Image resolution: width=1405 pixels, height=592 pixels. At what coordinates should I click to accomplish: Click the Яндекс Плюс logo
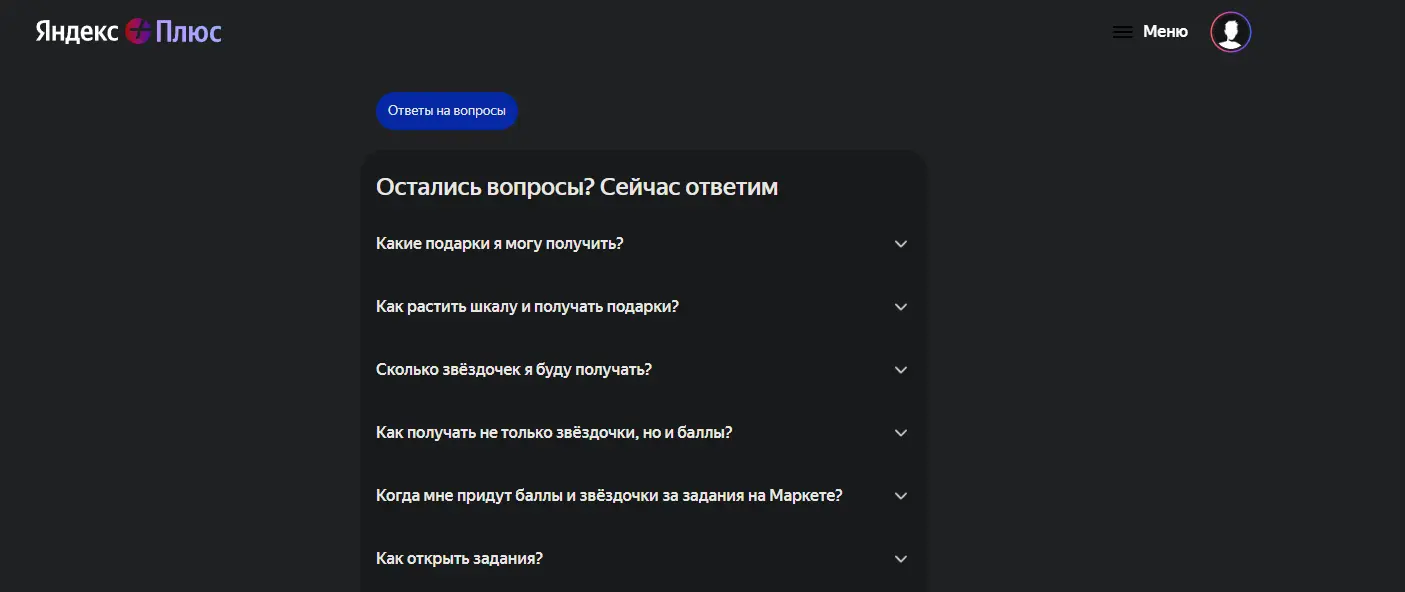[x=128, y=32]
